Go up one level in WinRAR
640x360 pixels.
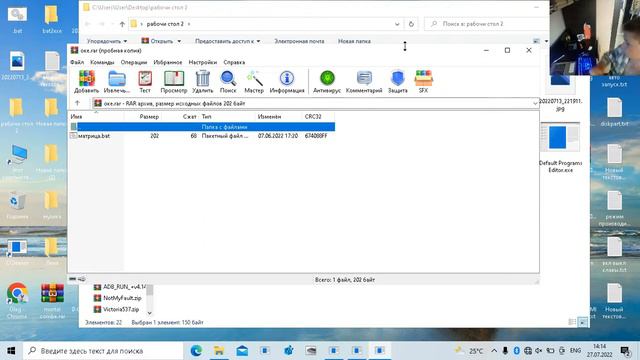(78, 103)
